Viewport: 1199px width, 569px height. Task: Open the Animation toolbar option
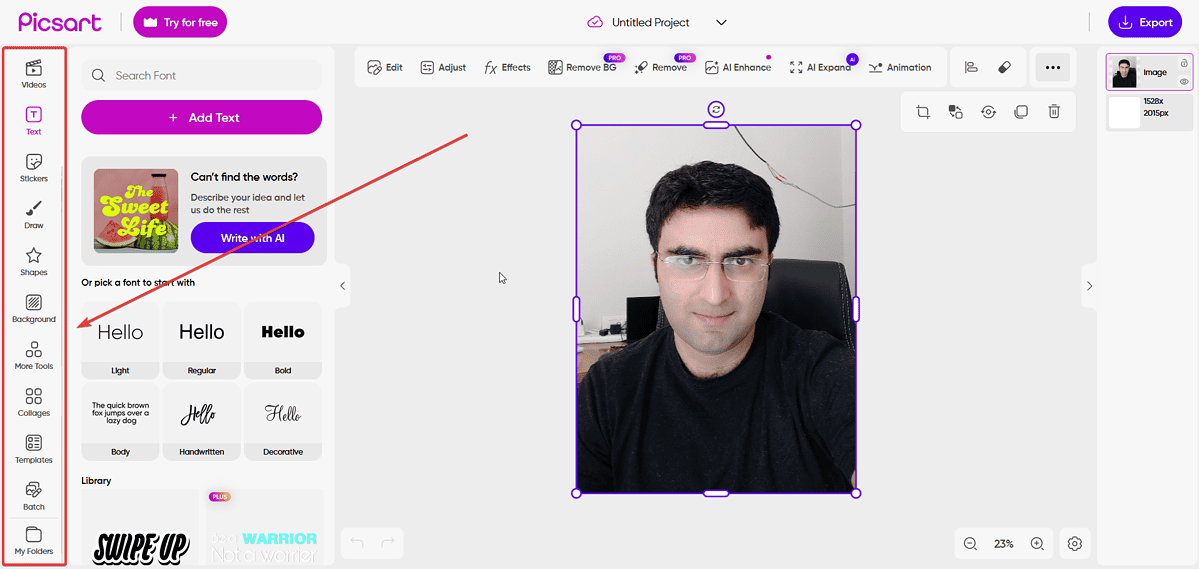click(x=900, y=67)
